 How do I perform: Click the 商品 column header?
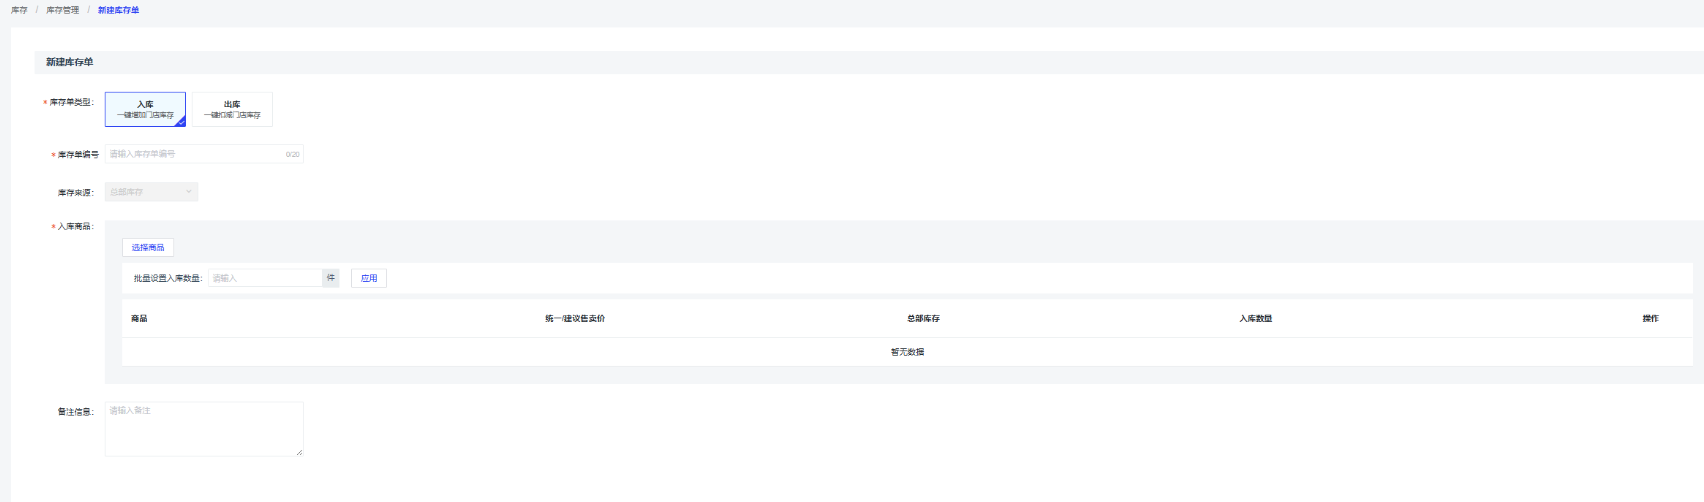pyautogui.click(x=139, y=319)
